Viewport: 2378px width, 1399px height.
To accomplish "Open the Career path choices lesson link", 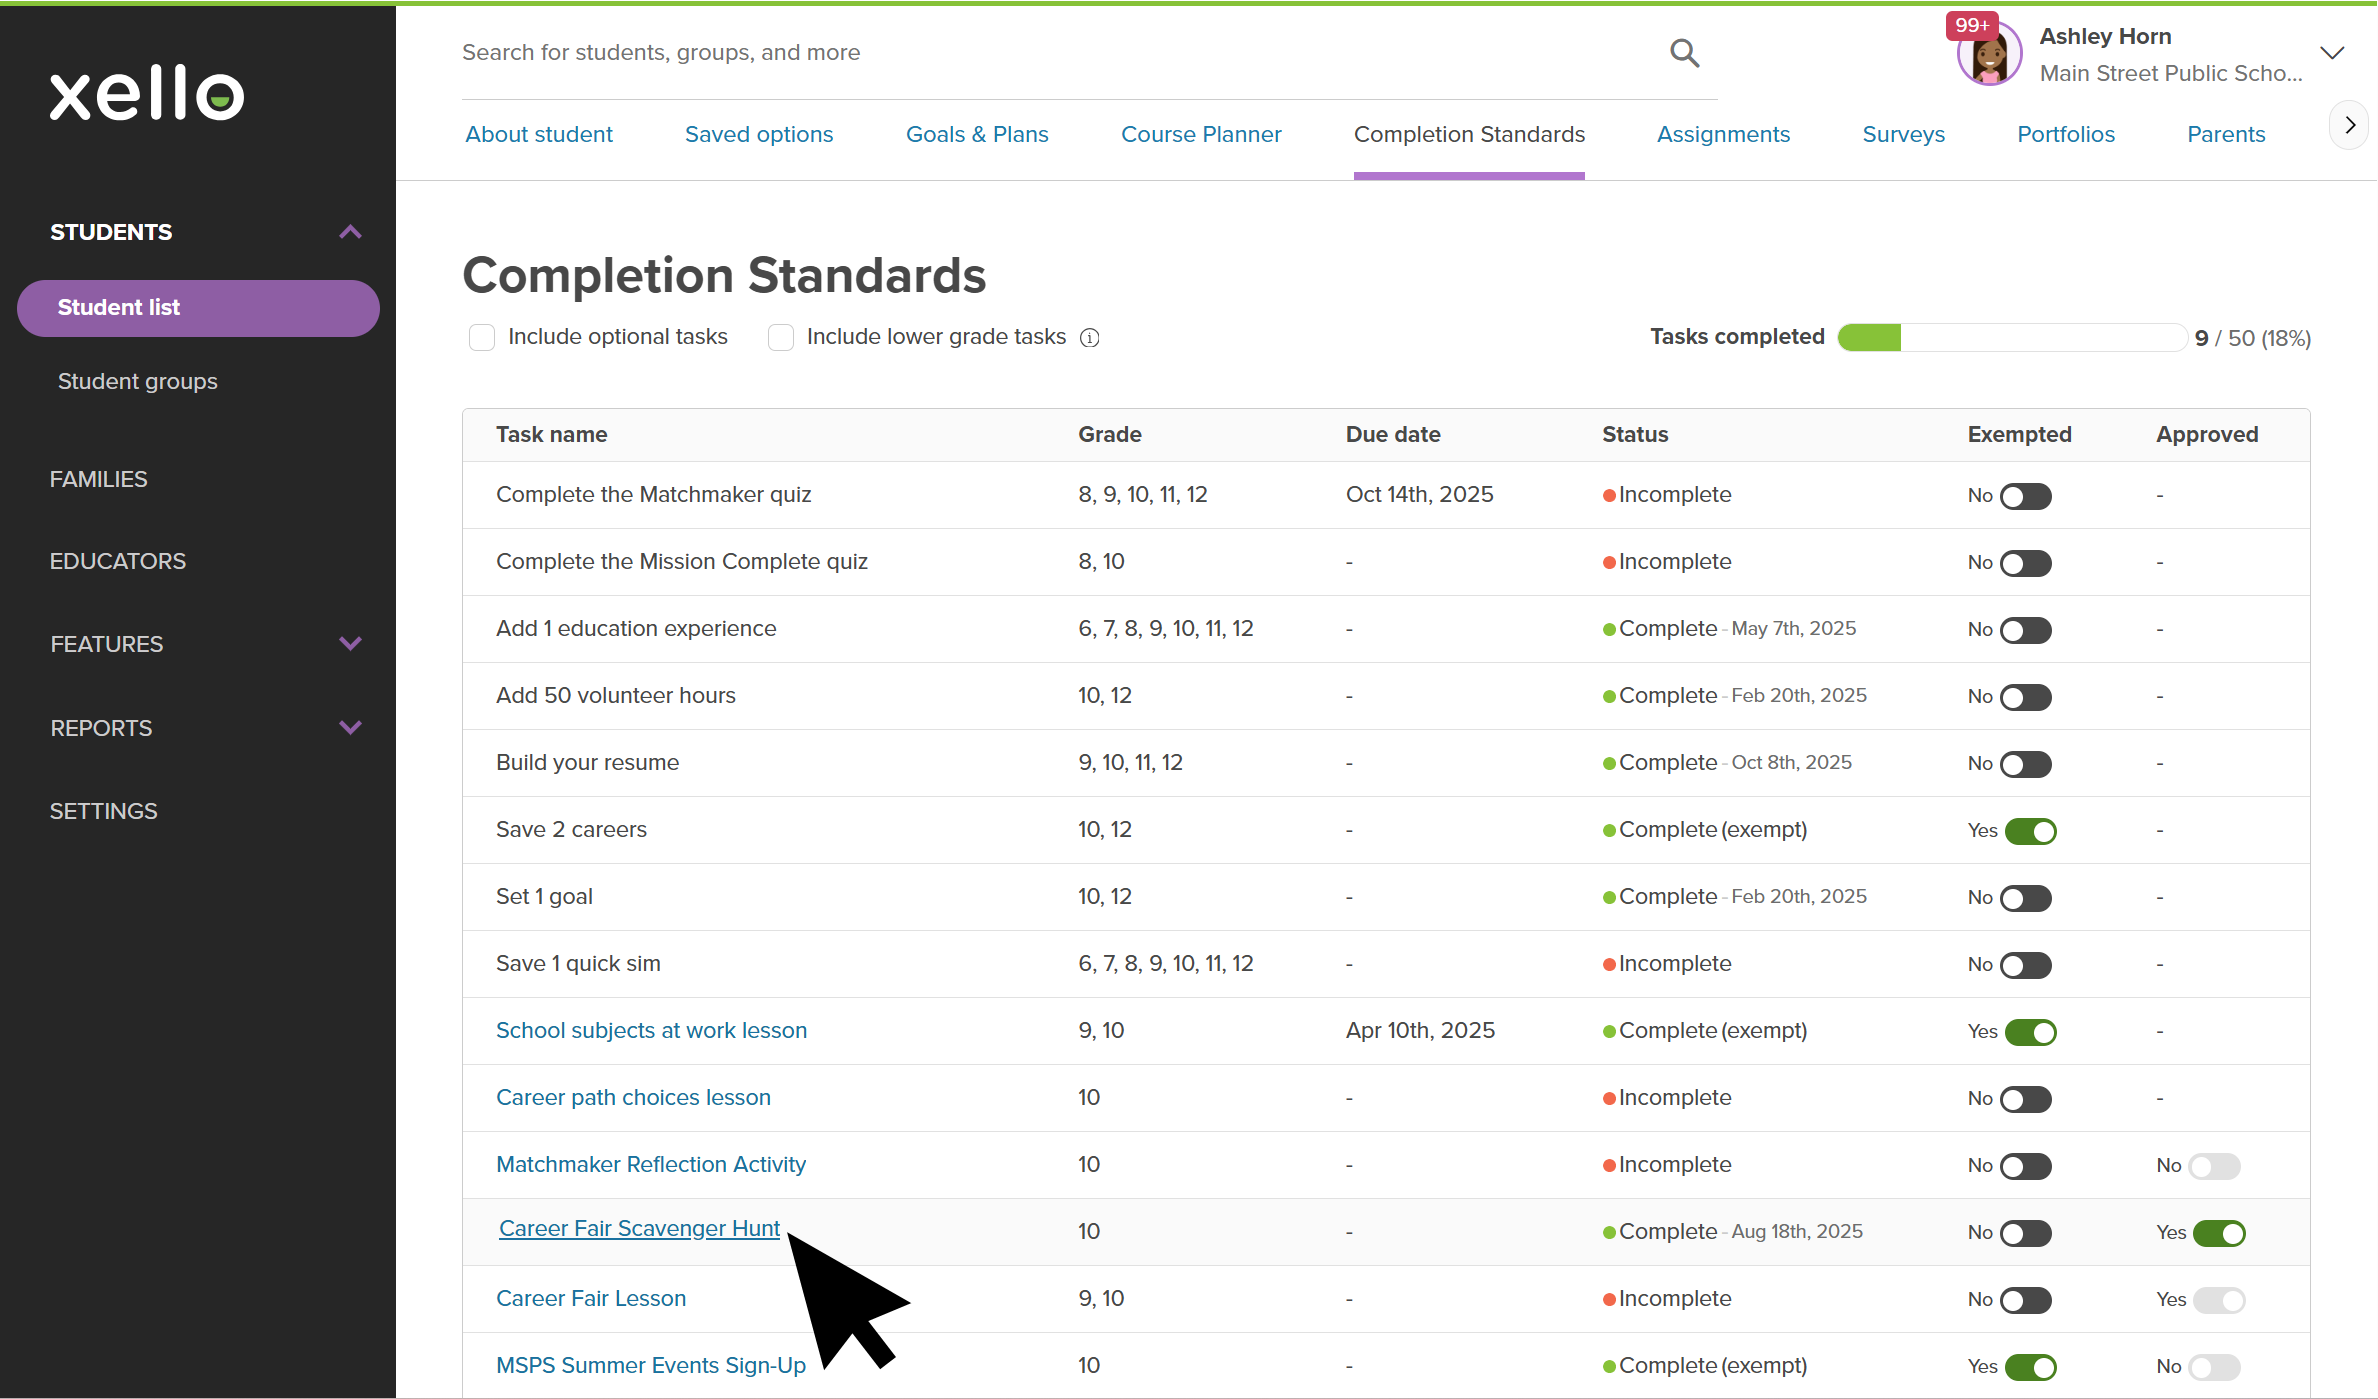I will (x=633, y=1097).
